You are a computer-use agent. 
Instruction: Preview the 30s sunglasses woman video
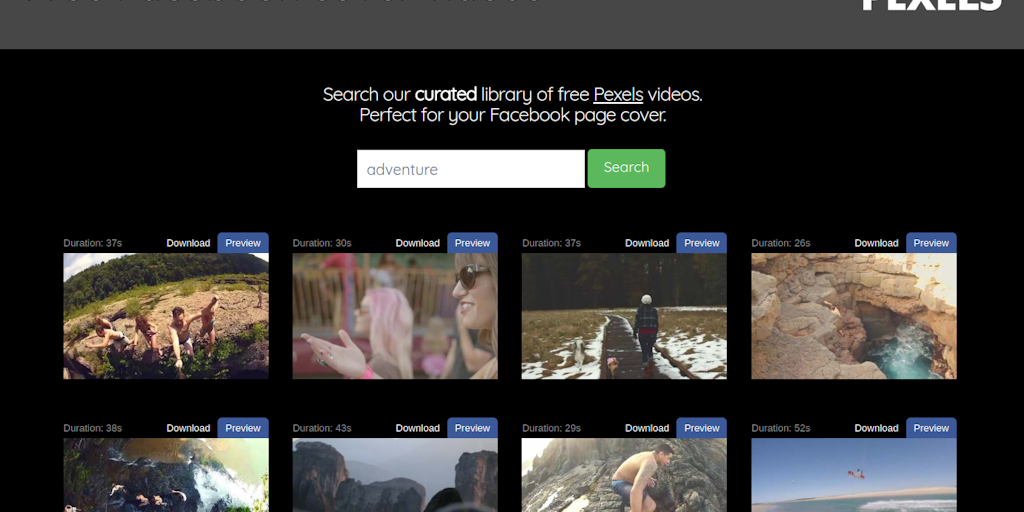(472, 243)
